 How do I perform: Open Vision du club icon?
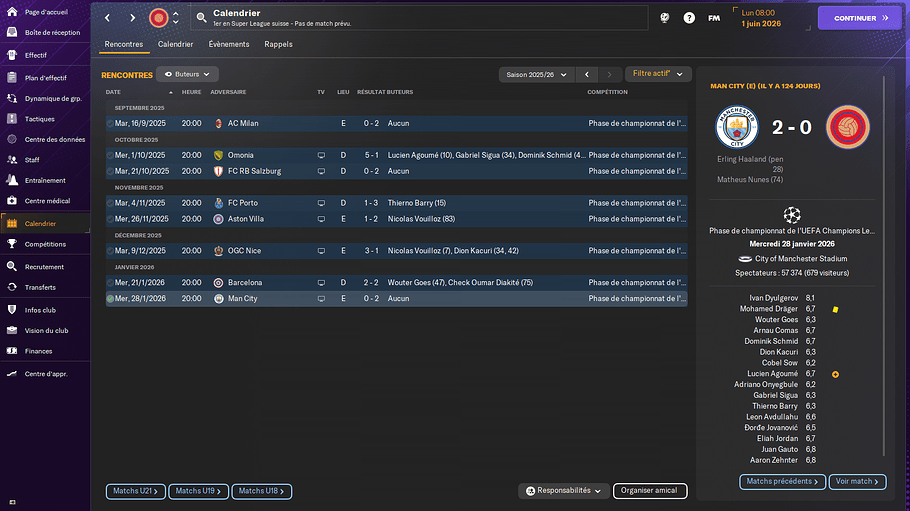pyautogui.click(x=12, y=330)
